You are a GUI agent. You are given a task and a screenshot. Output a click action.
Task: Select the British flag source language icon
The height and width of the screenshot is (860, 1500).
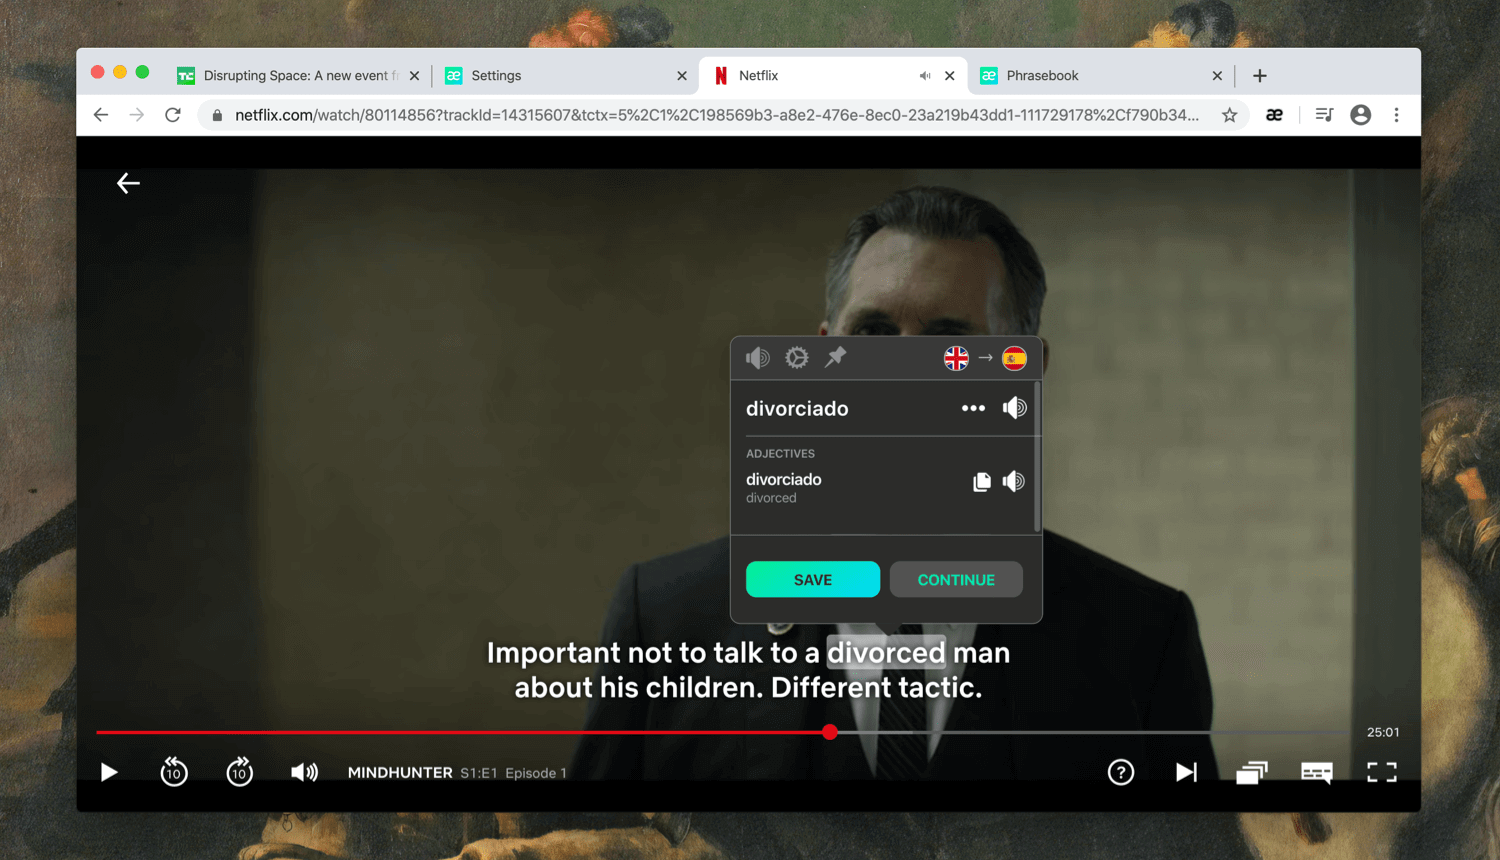point(956,357)
